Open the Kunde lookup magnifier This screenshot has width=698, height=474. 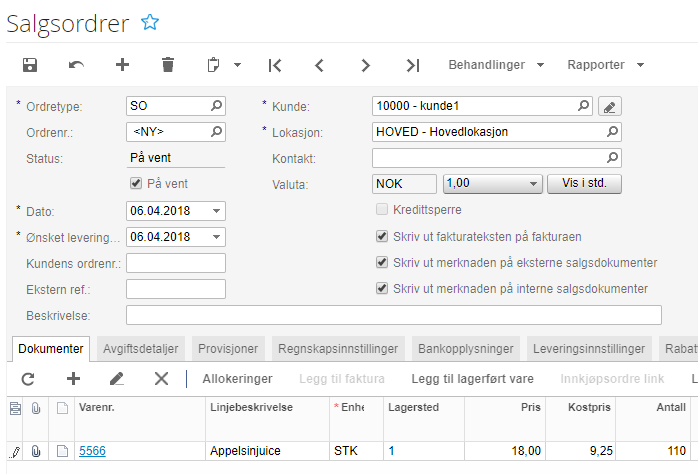(583, 106)
